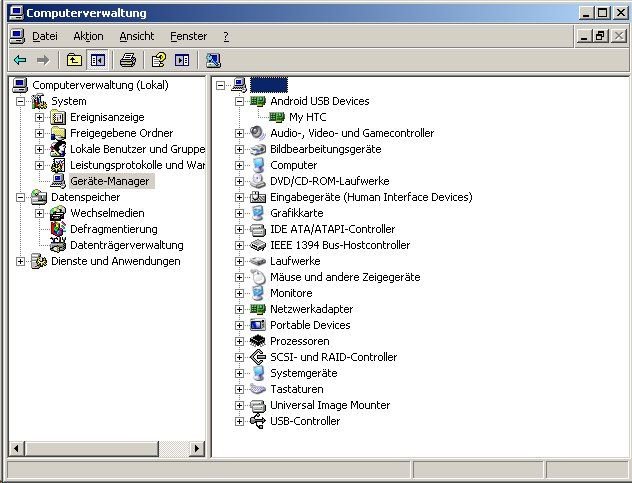Click left pane scrollbar right arrow
Screen dimensions: 632x483
(x=197, y=448)
